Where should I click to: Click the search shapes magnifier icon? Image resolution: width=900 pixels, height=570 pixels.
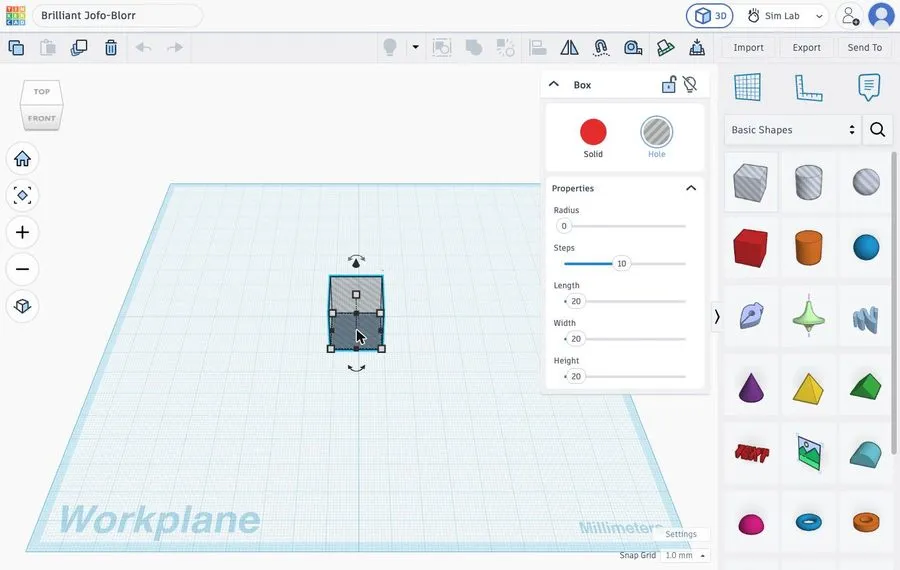pos(877,130)
